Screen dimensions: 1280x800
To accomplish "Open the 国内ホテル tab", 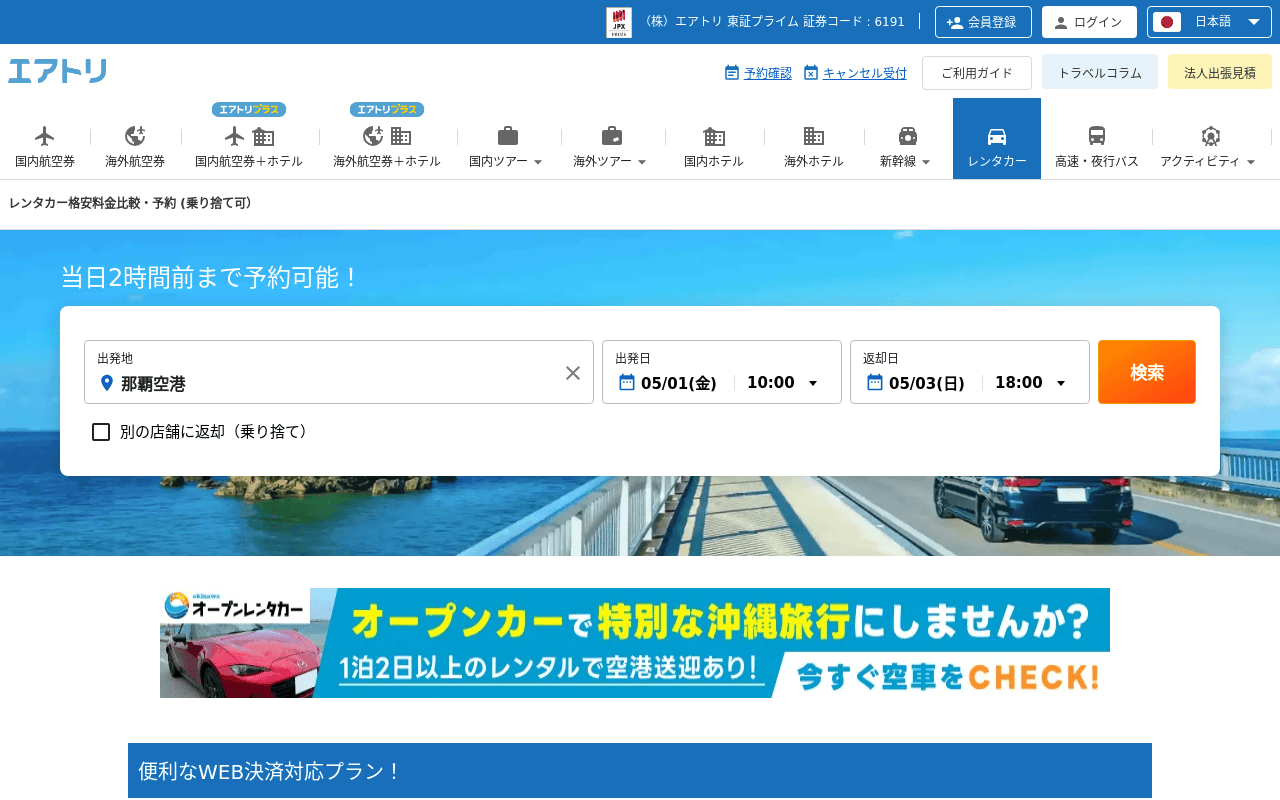I will 714,139.
